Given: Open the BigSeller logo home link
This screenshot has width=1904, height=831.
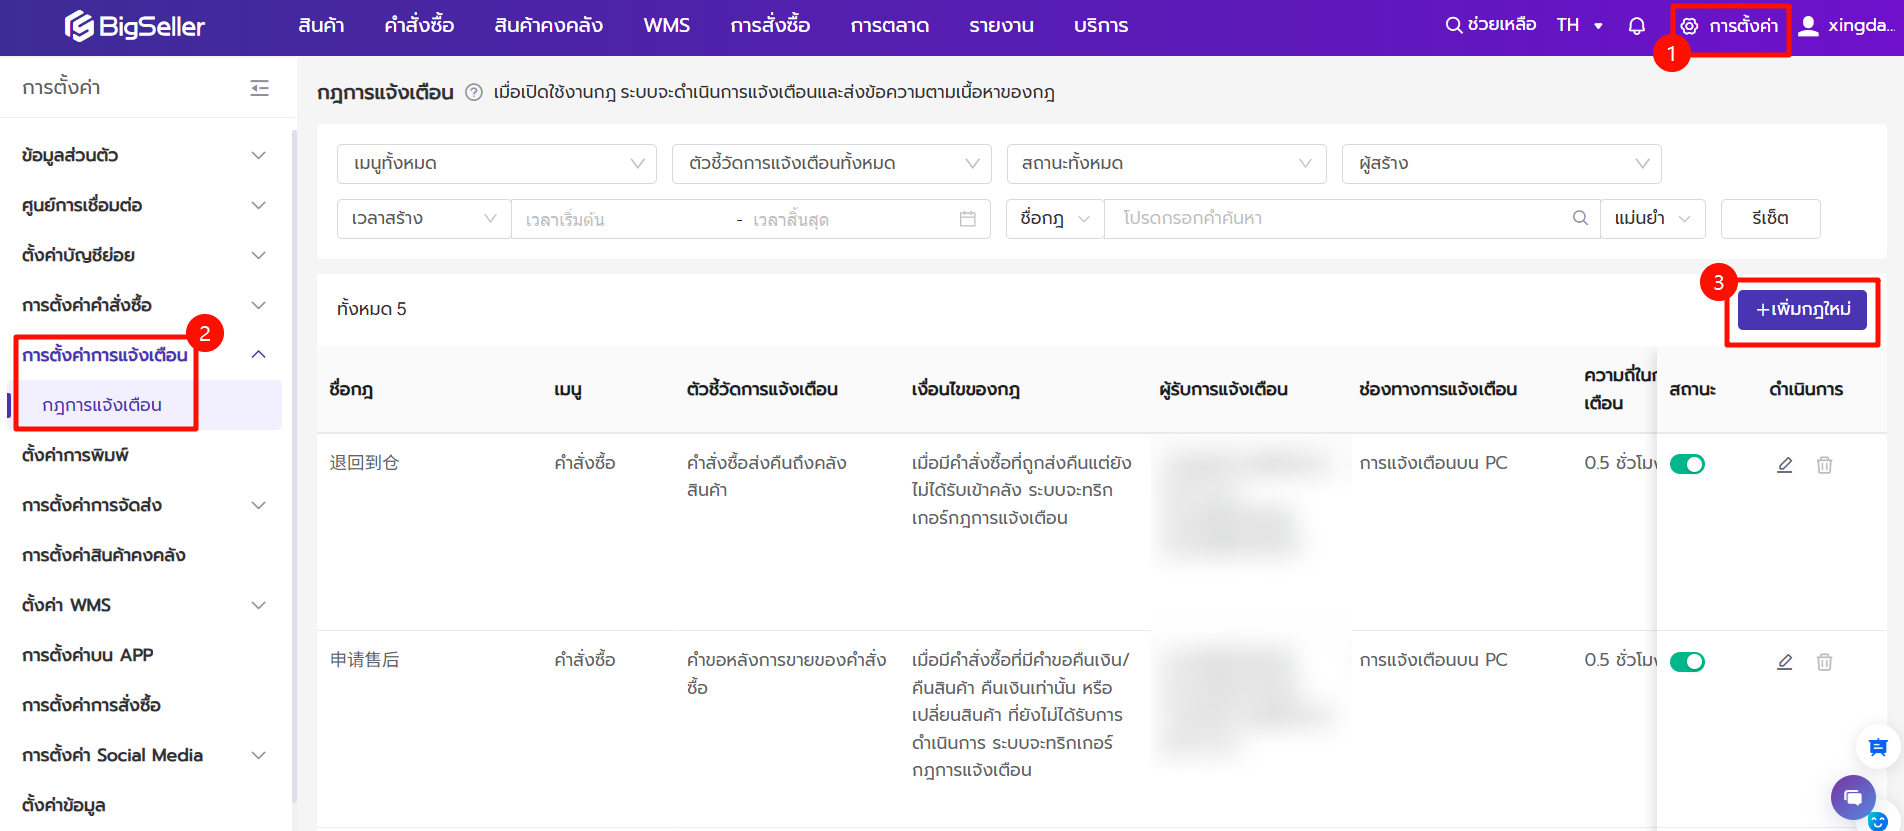Looking at the screenshot, I should pyautogui.click(x=135, y=26).
